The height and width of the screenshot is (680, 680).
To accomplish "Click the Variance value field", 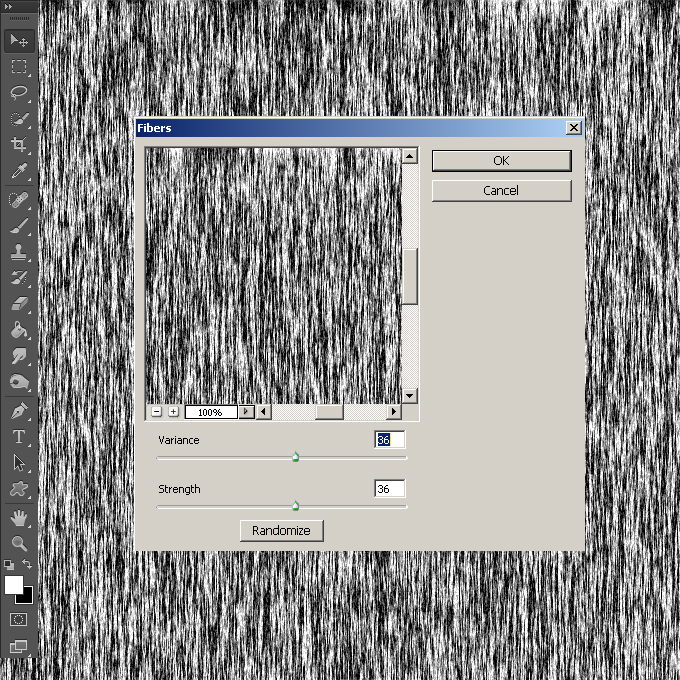I will [389, 440].
